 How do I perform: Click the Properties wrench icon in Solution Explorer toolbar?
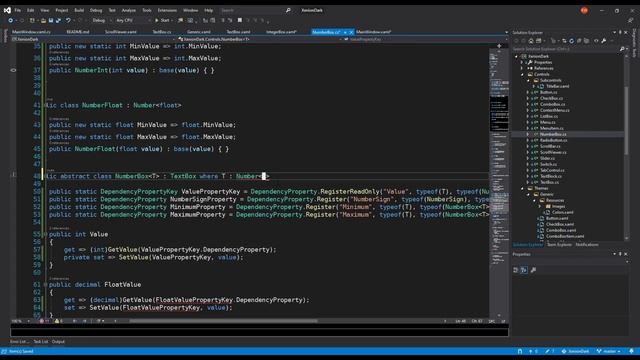point(604,41)
